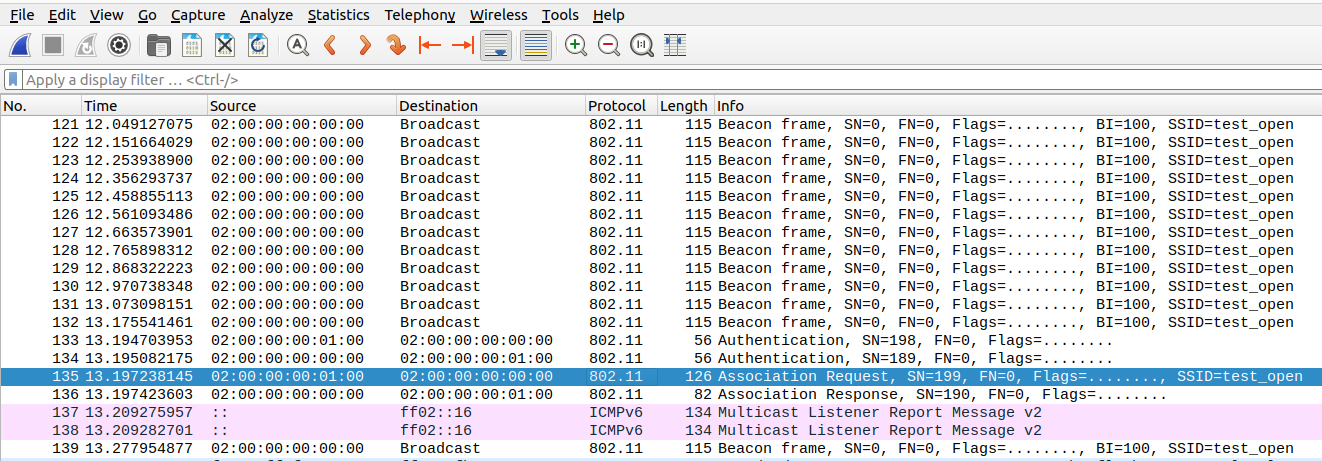Go to the first packet
Image resolution: width=1322 pixels, height=461 pixels.
click(430, 45)
